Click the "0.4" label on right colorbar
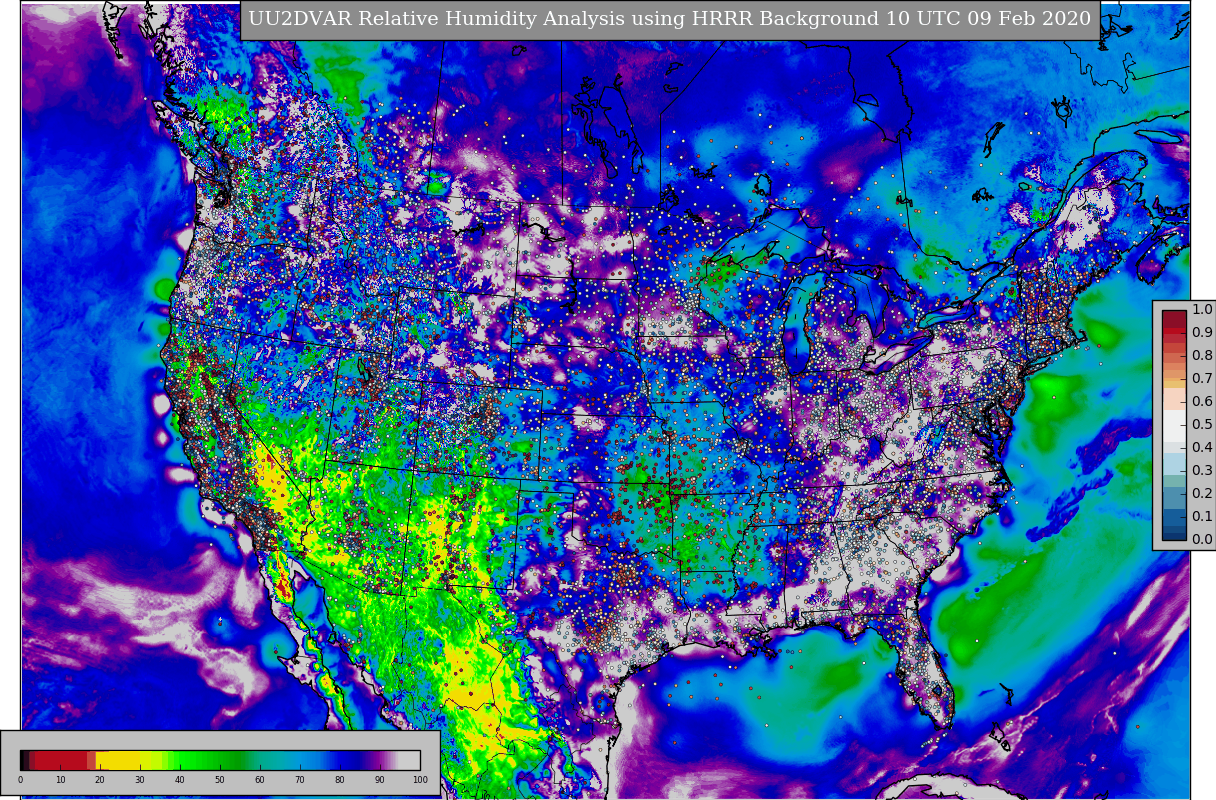 pyautogui.click(x=1202, y=447)
